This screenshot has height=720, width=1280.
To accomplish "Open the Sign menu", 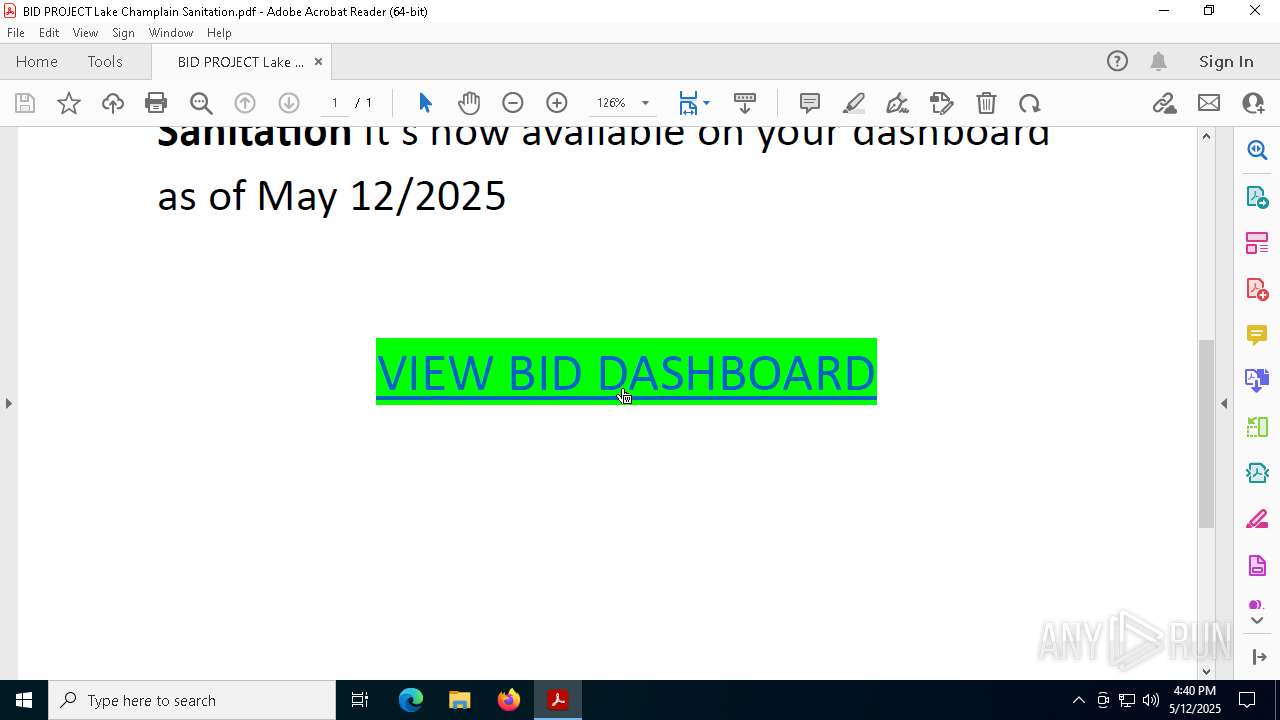I will tap(123, 33).
